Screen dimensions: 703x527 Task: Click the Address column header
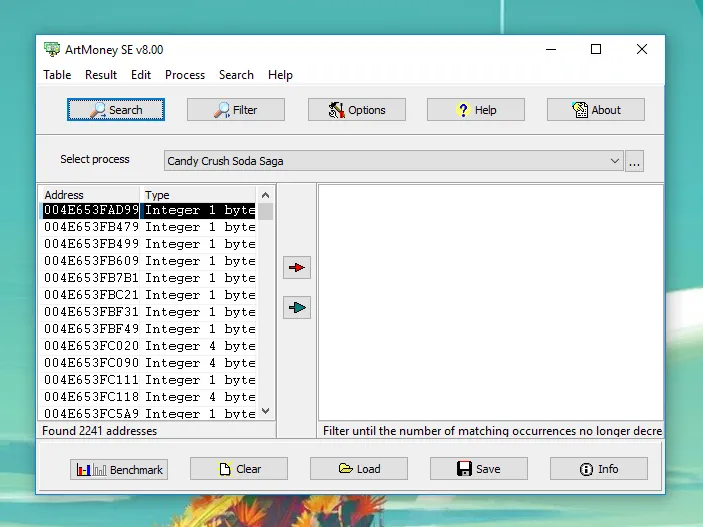(91, 195)
